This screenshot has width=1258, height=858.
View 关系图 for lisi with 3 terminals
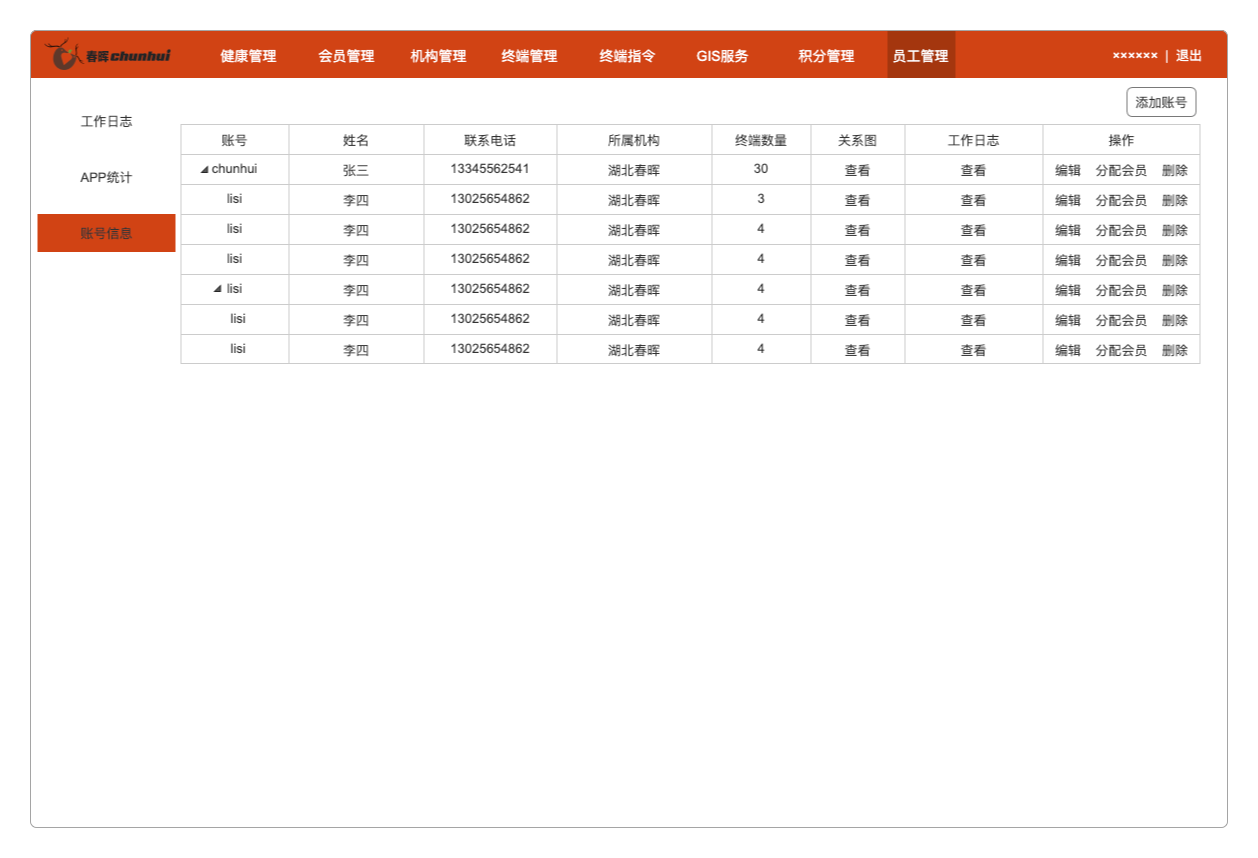857,200
